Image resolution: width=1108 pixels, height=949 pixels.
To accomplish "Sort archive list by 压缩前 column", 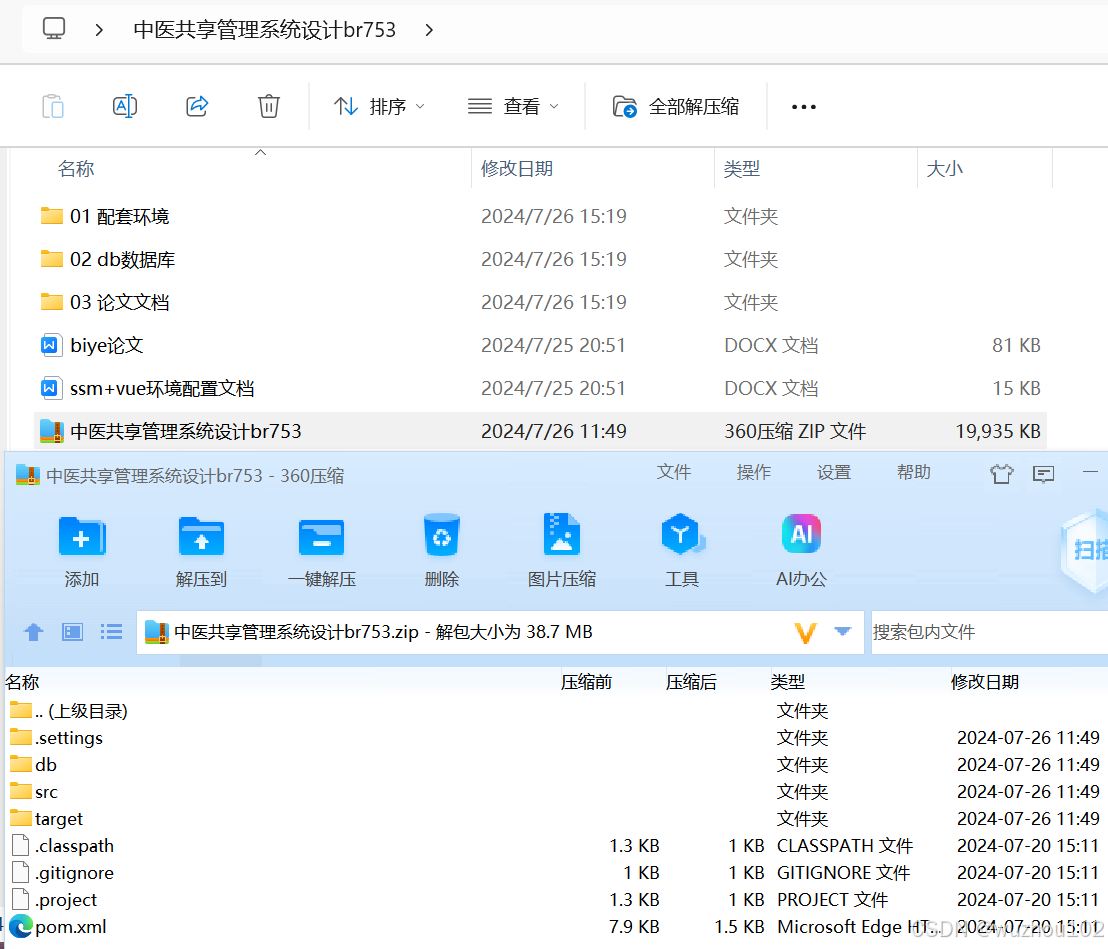I will pos(586,682).
